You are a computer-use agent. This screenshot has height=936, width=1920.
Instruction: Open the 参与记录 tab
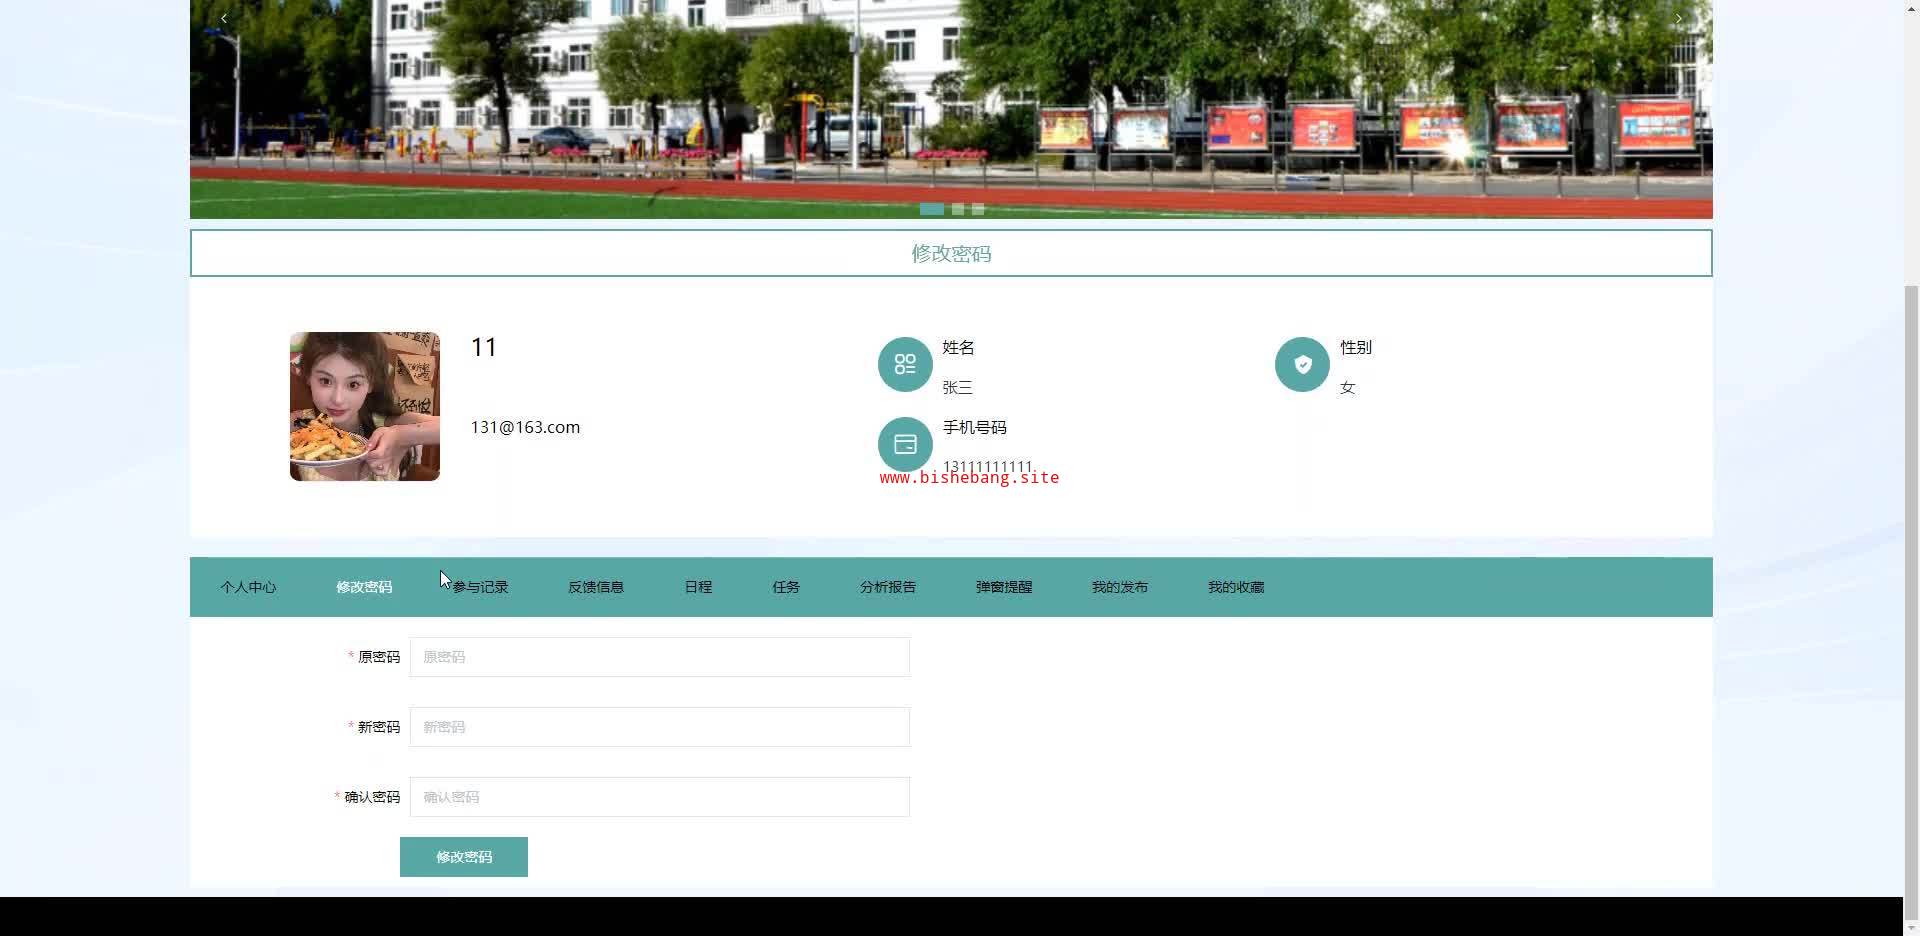click(480, 587)
